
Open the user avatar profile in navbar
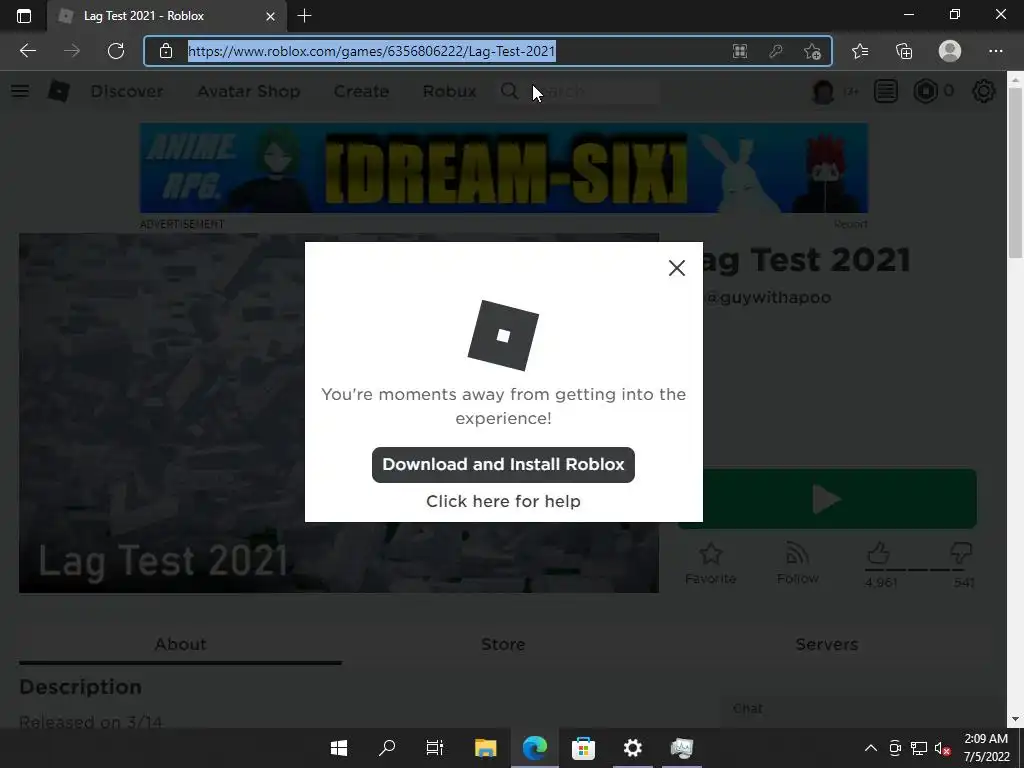[824, 91]
